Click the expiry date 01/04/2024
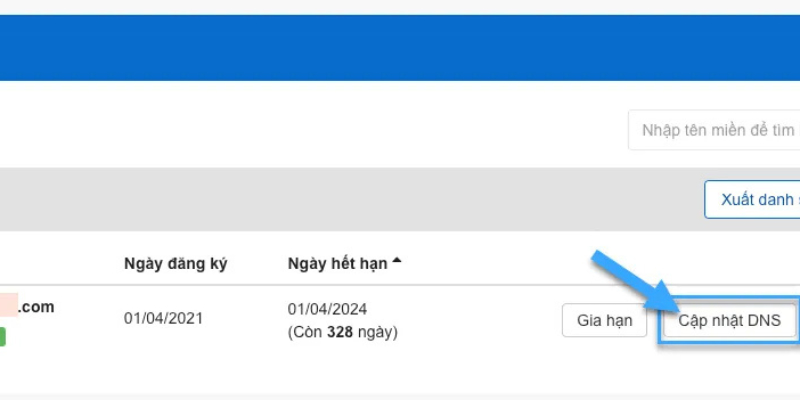The width and height of the screenshot is (800, 400). pyautogui.click(x=327, y=310)
